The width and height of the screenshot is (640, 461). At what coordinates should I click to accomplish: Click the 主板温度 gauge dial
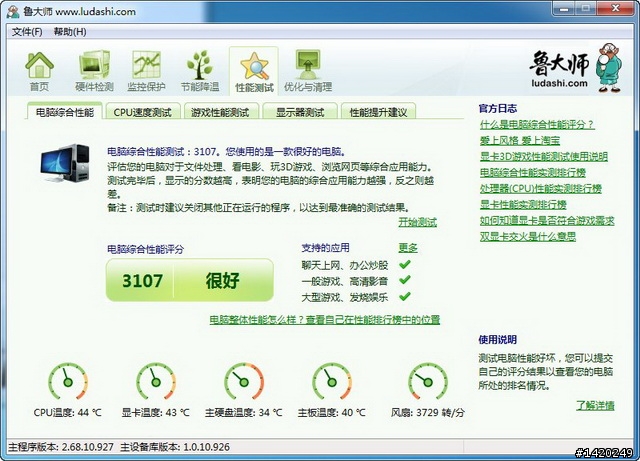[x=332, y=382]
